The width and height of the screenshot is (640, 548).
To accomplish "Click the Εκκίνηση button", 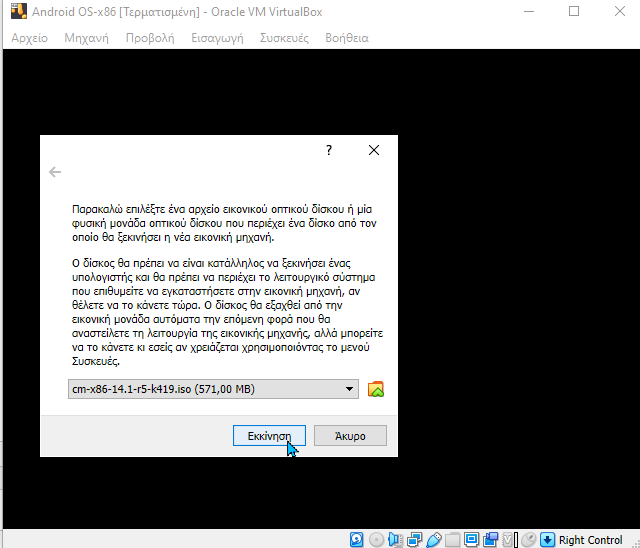I will pyautogui.click(x=269, y=436).
